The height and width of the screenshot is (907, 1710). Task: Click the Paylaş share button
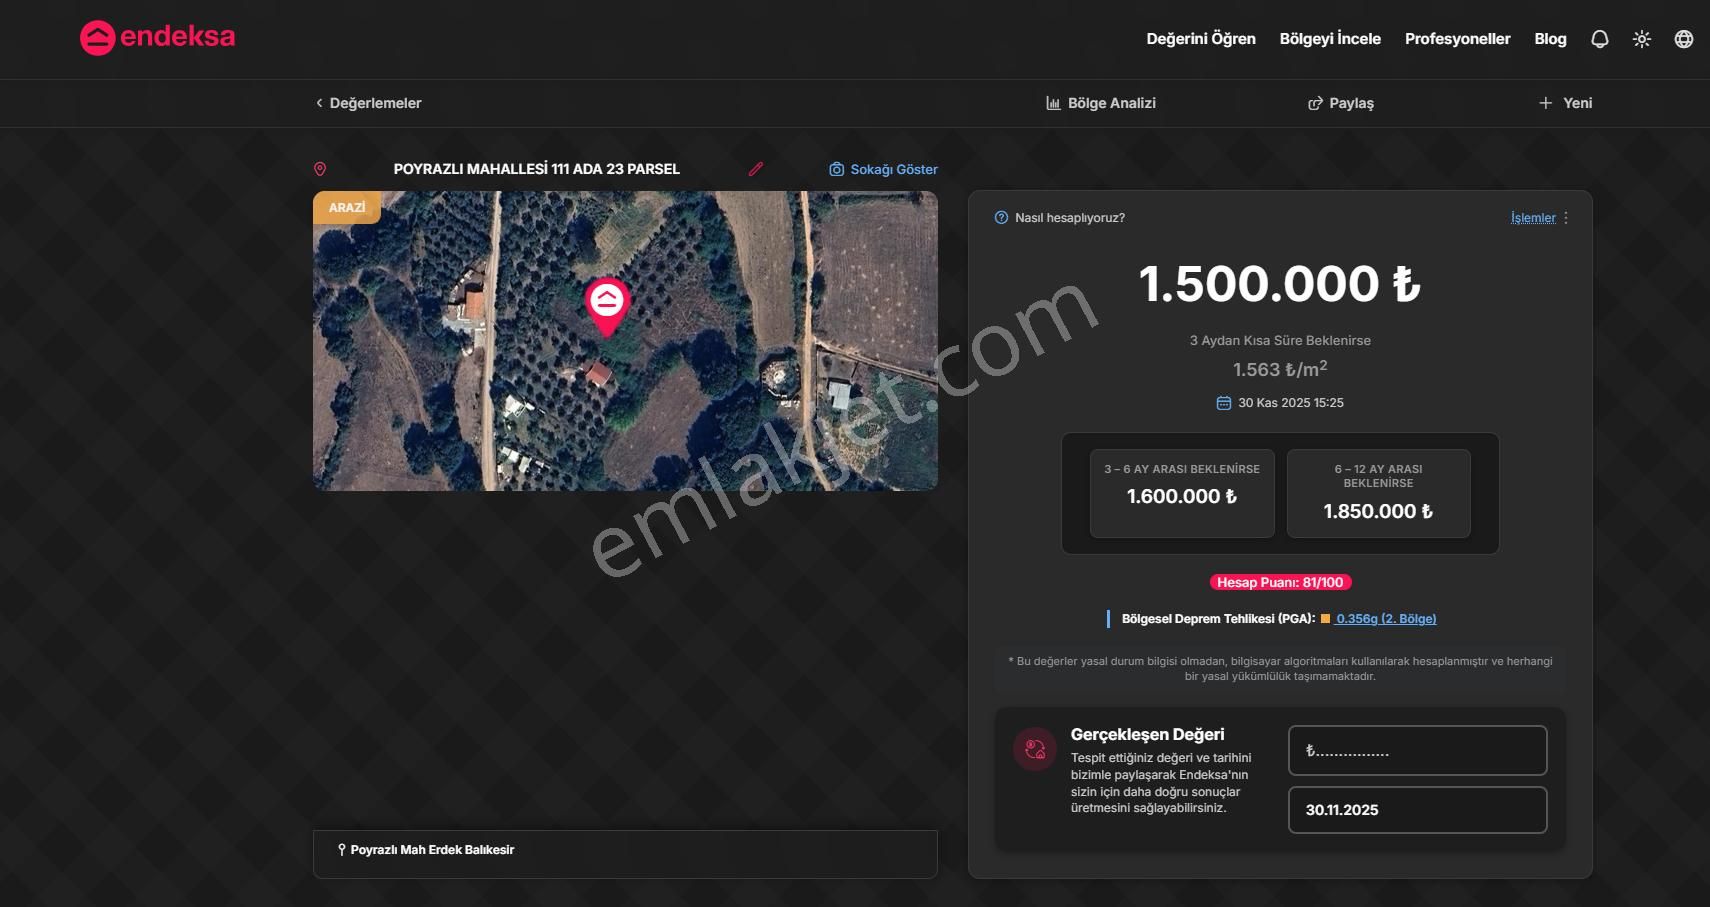(1341, 103)
